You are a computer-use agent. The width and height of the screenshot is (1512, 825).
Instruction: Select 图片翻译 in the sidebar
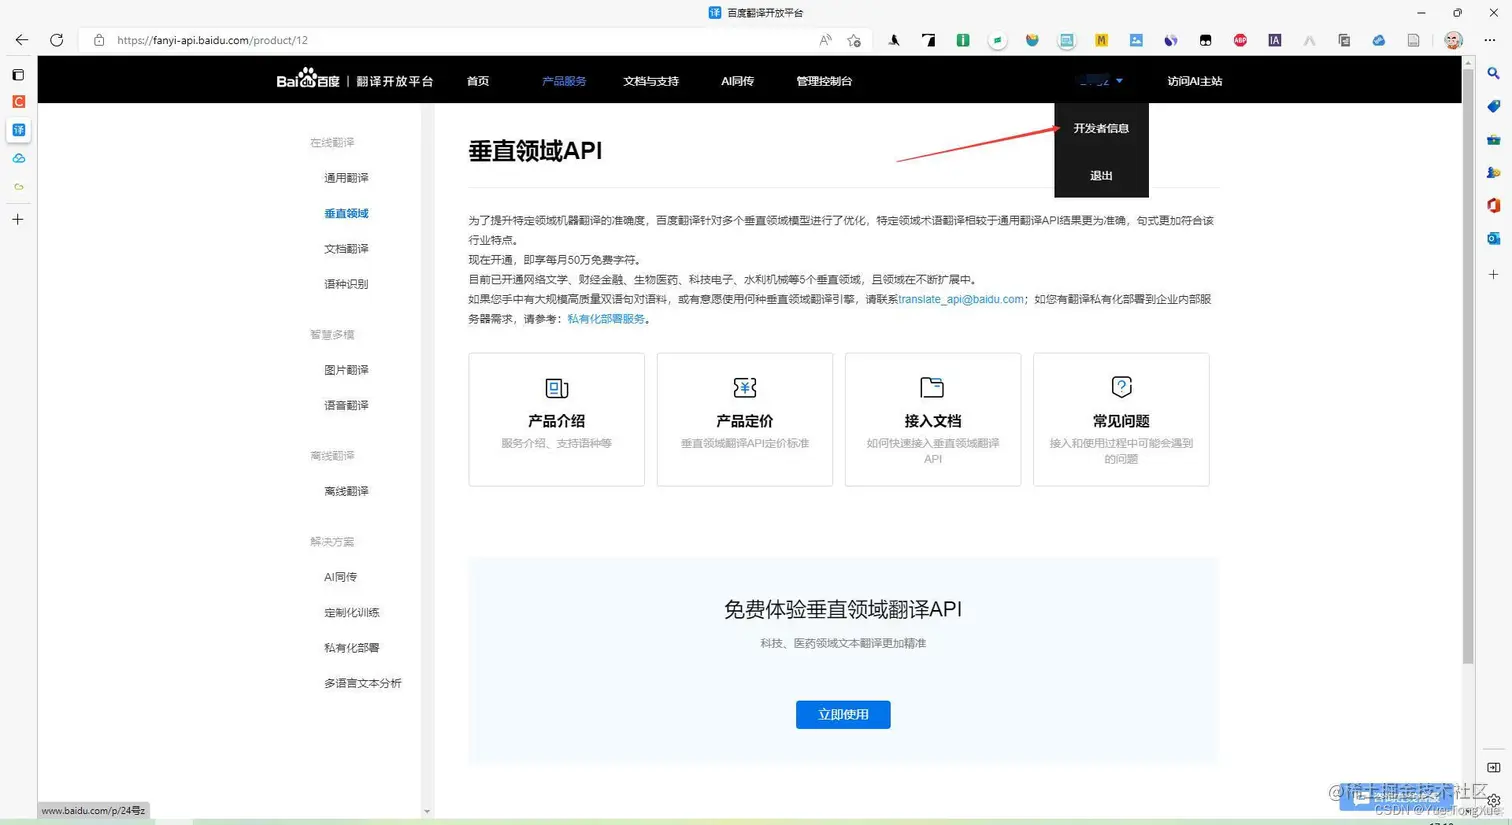coord(346,369)
